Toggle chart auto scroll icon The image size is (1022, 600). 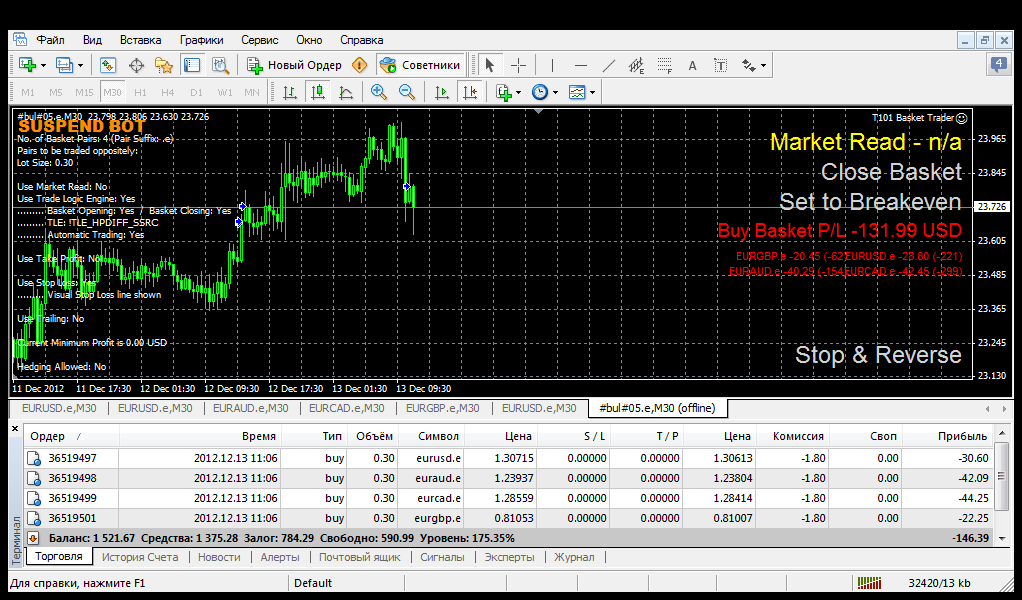441,93
